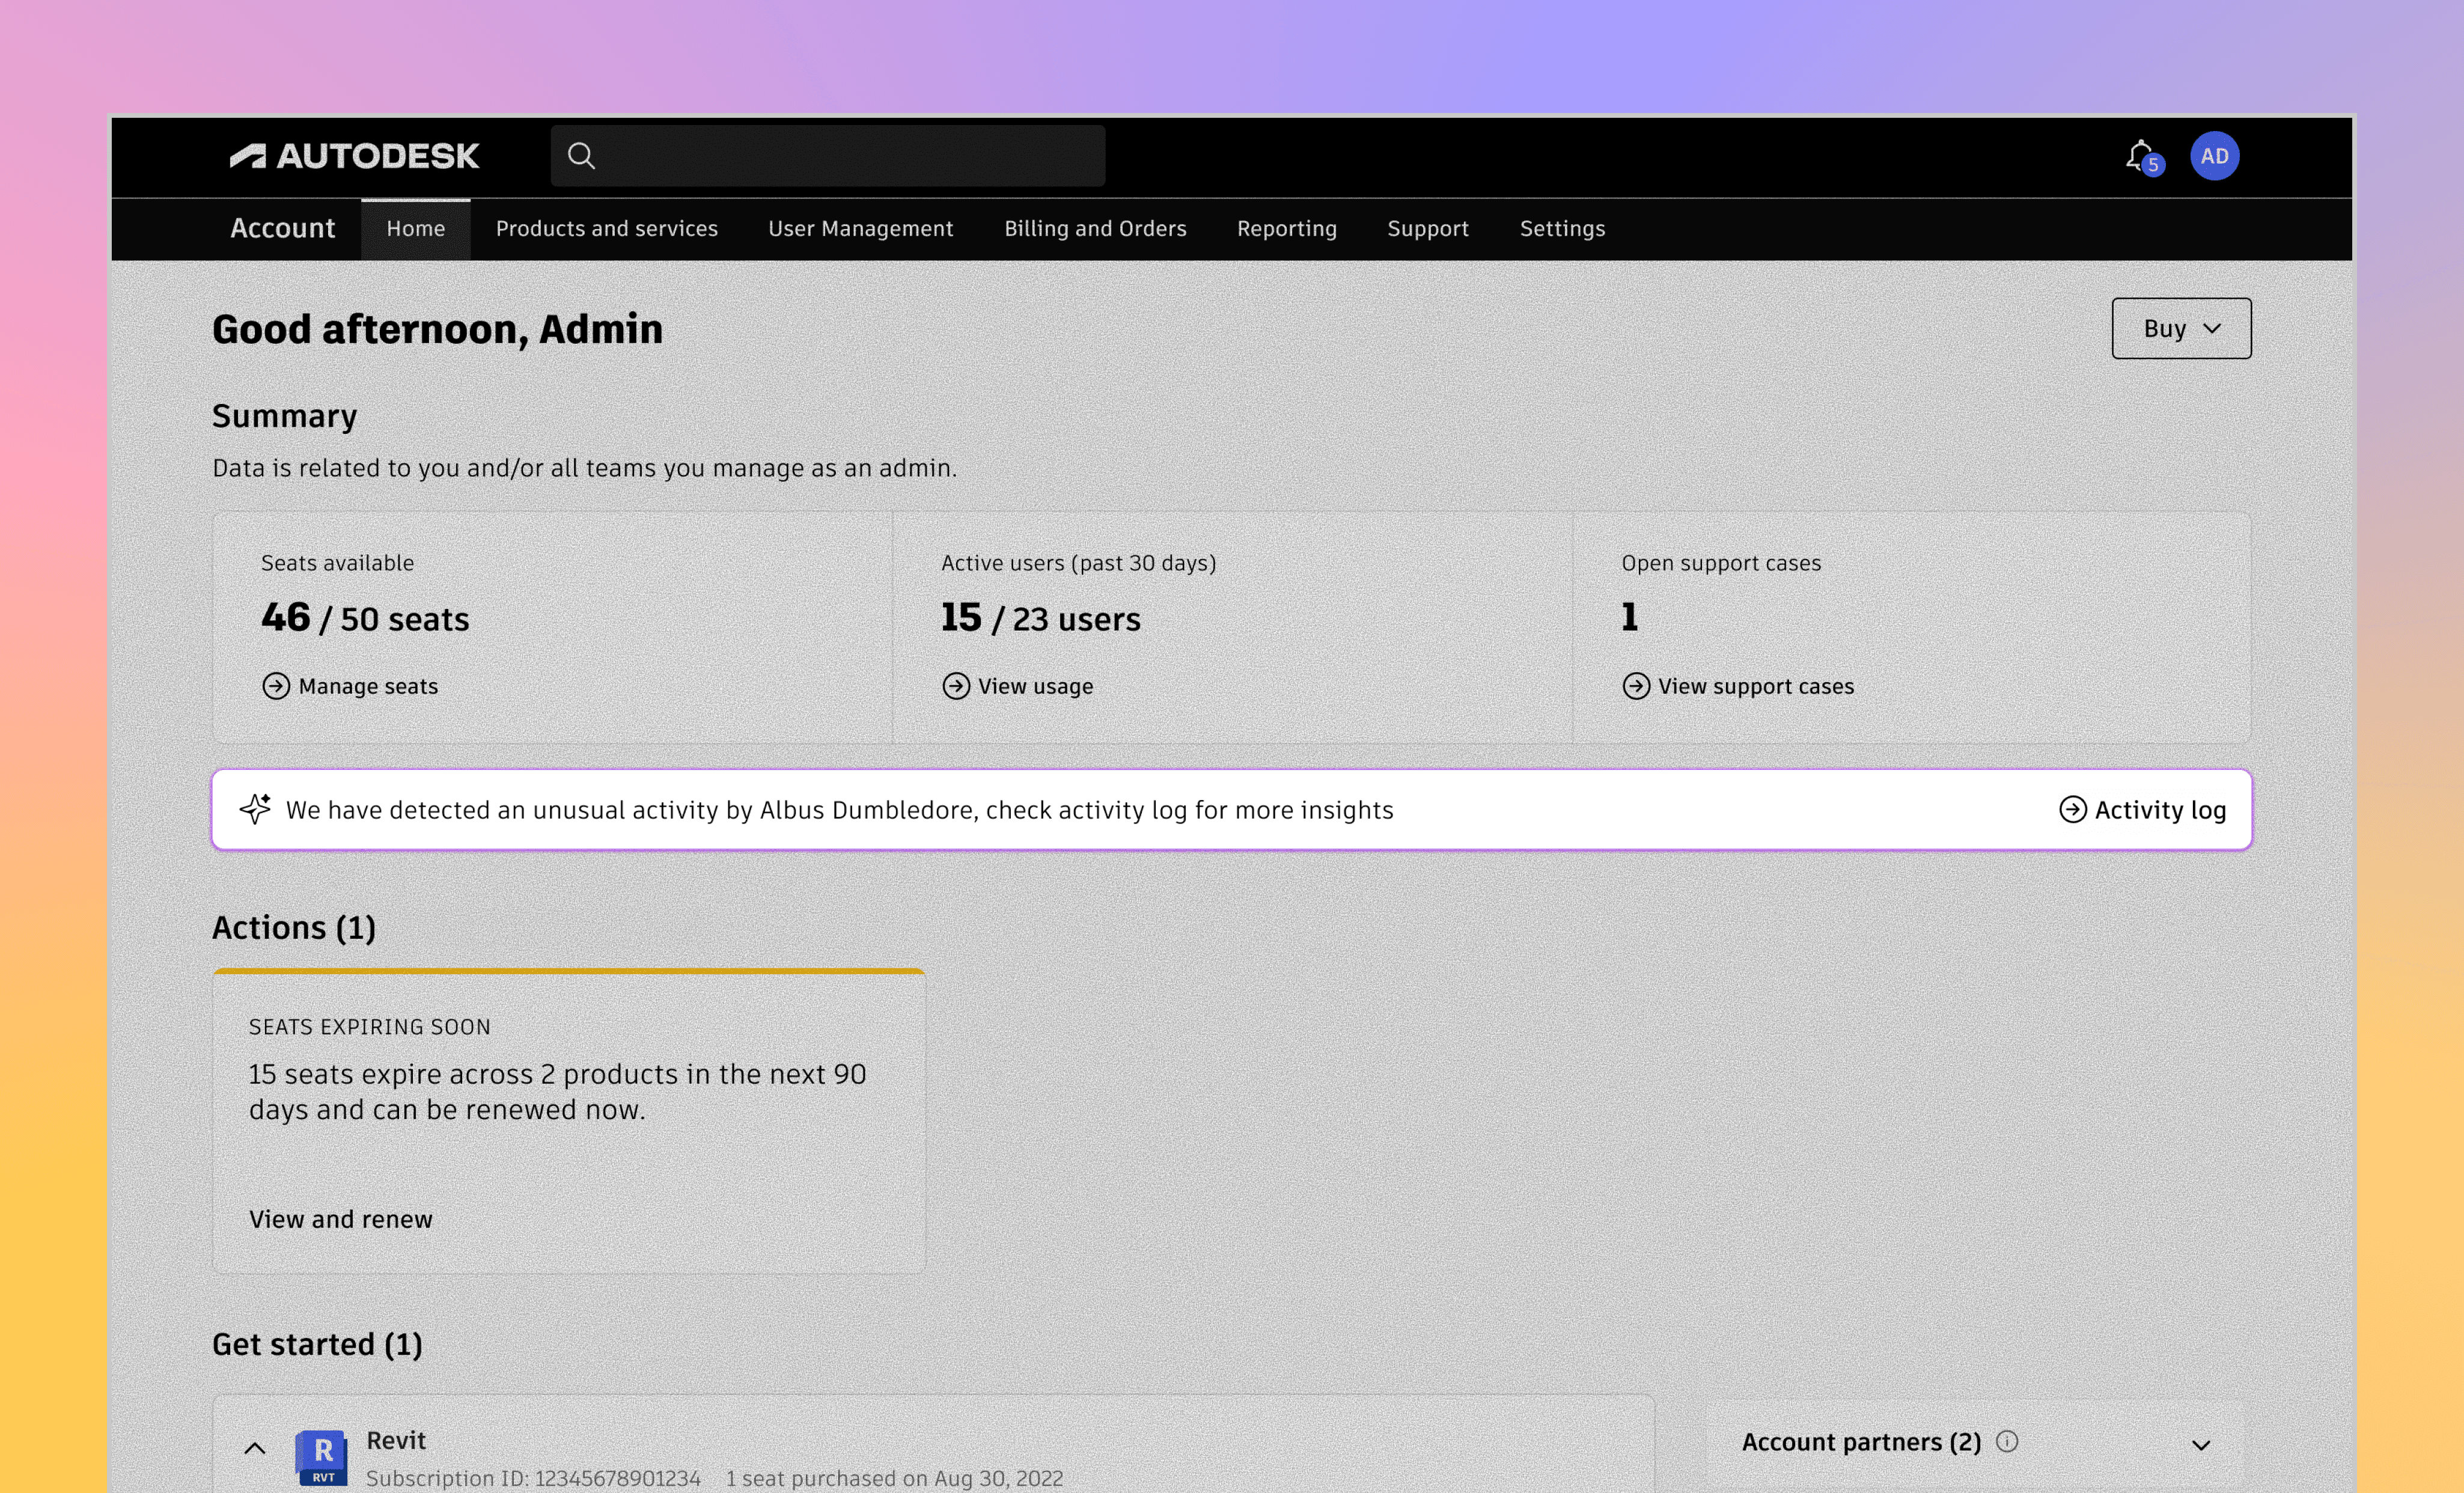Click the notification bell icon

[2139, 156]
